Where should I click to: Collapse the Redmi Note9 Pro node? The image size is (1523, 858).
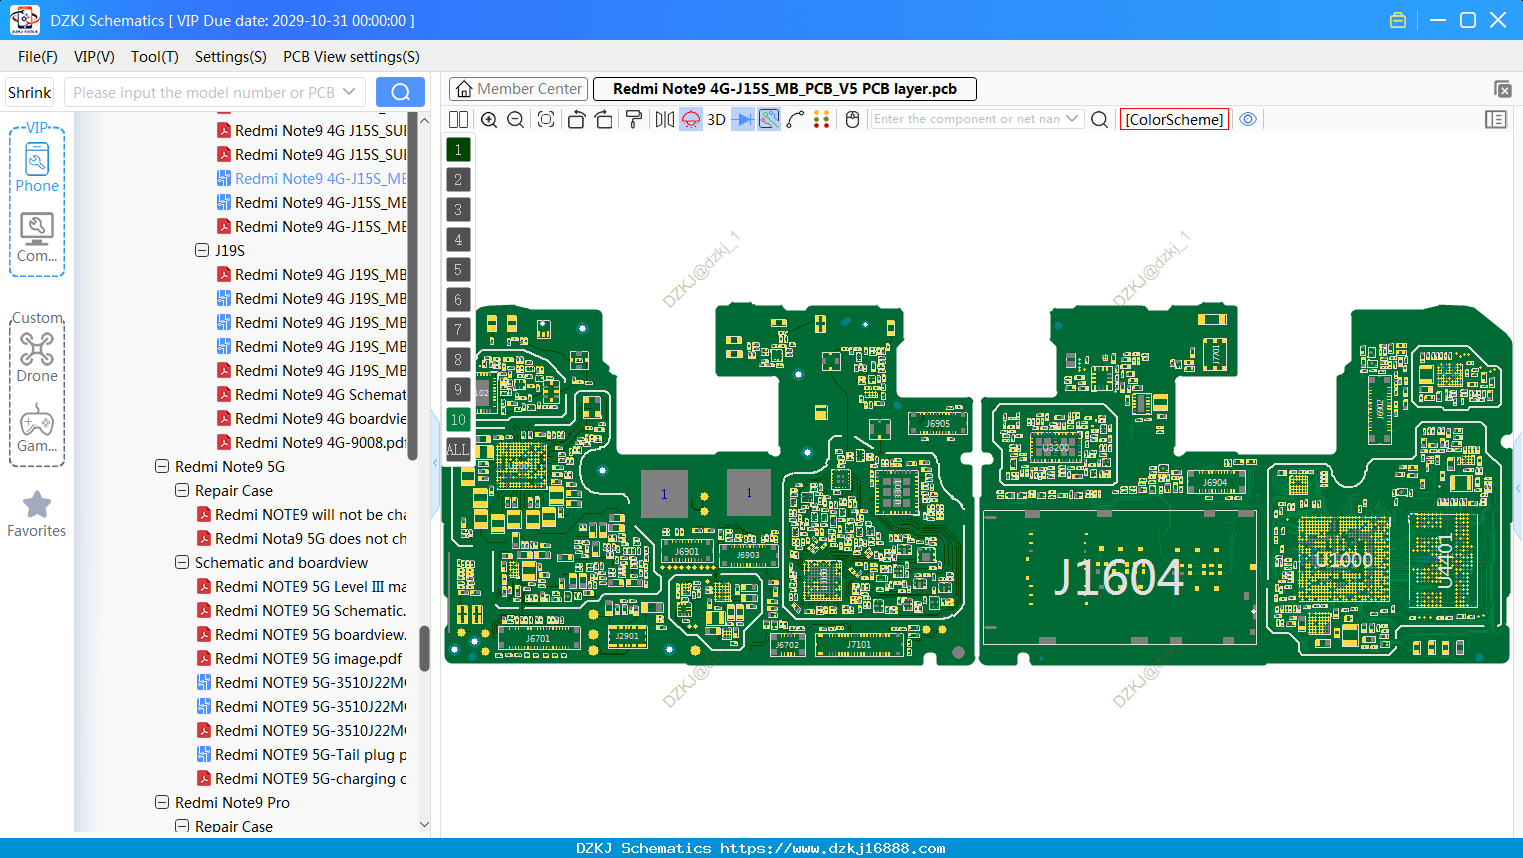[x=162, y=802]
